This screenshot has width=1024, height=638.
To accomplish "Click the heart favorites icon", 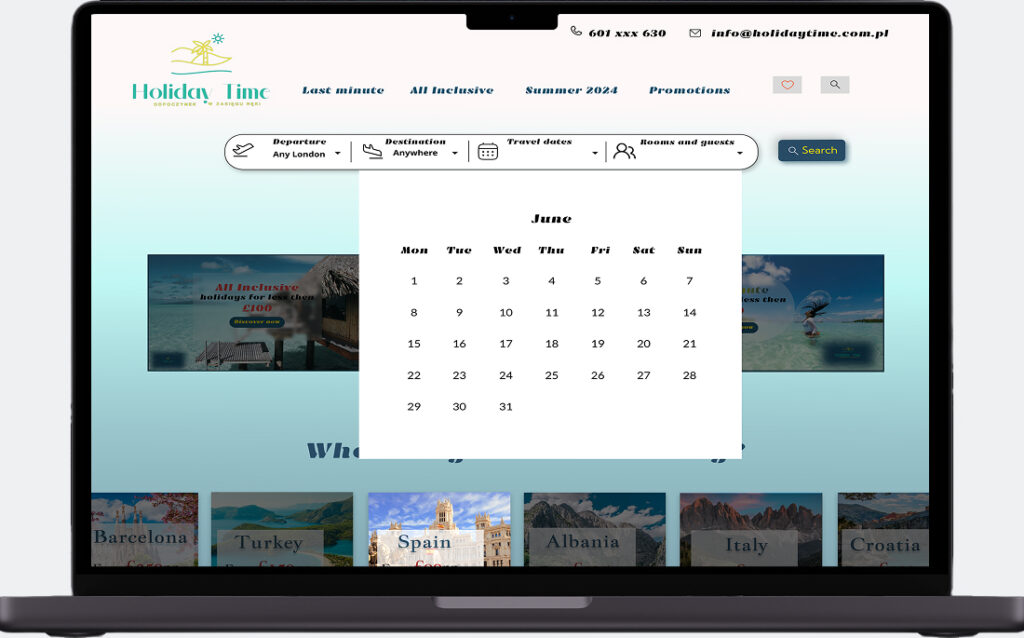I will (x=787, y=85).
